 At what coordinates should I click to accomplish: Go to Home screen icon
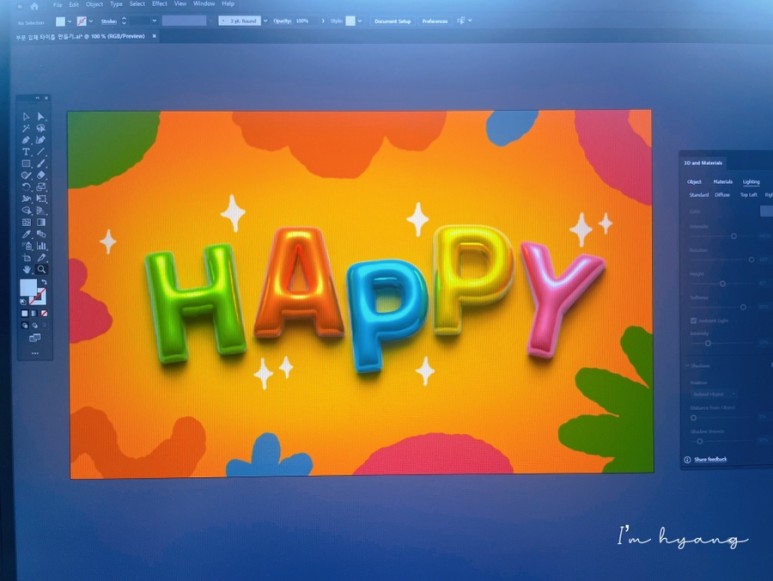click(34, 6)
